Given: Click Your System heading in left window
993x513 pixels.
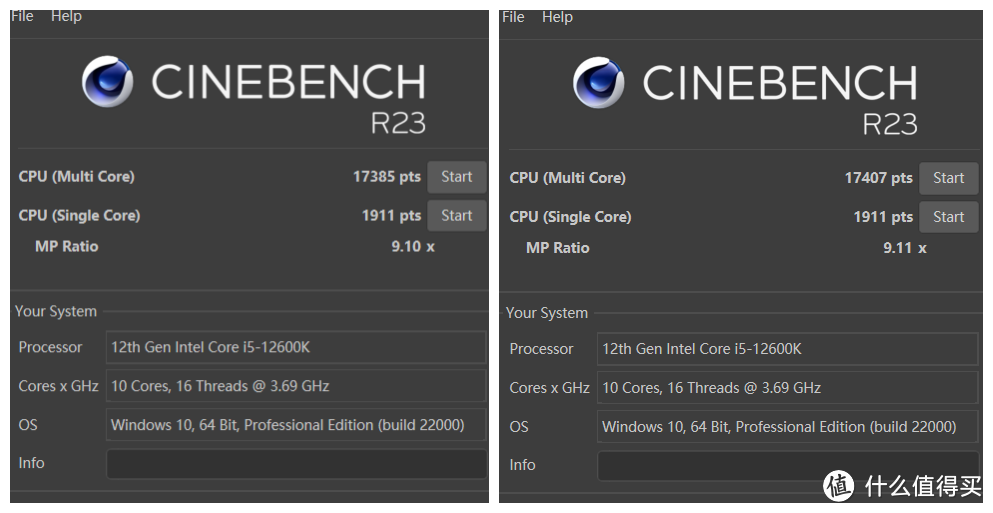Looking at the screenshot, I should 56,312.
